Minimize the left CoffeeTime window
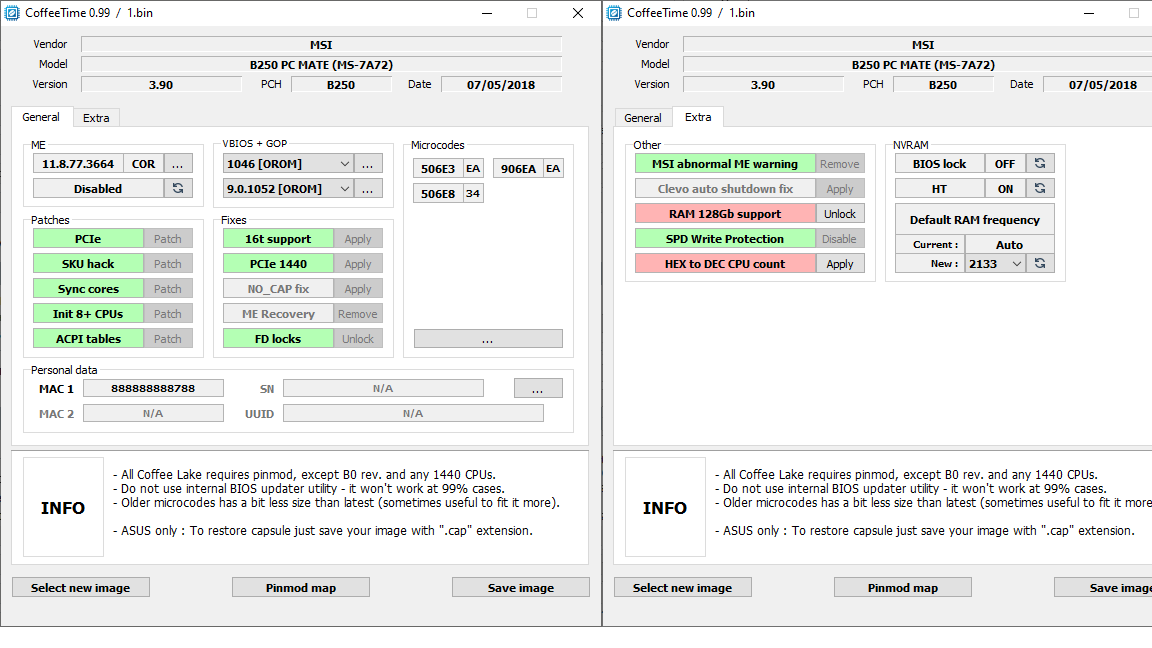 [x=487, y=13]
